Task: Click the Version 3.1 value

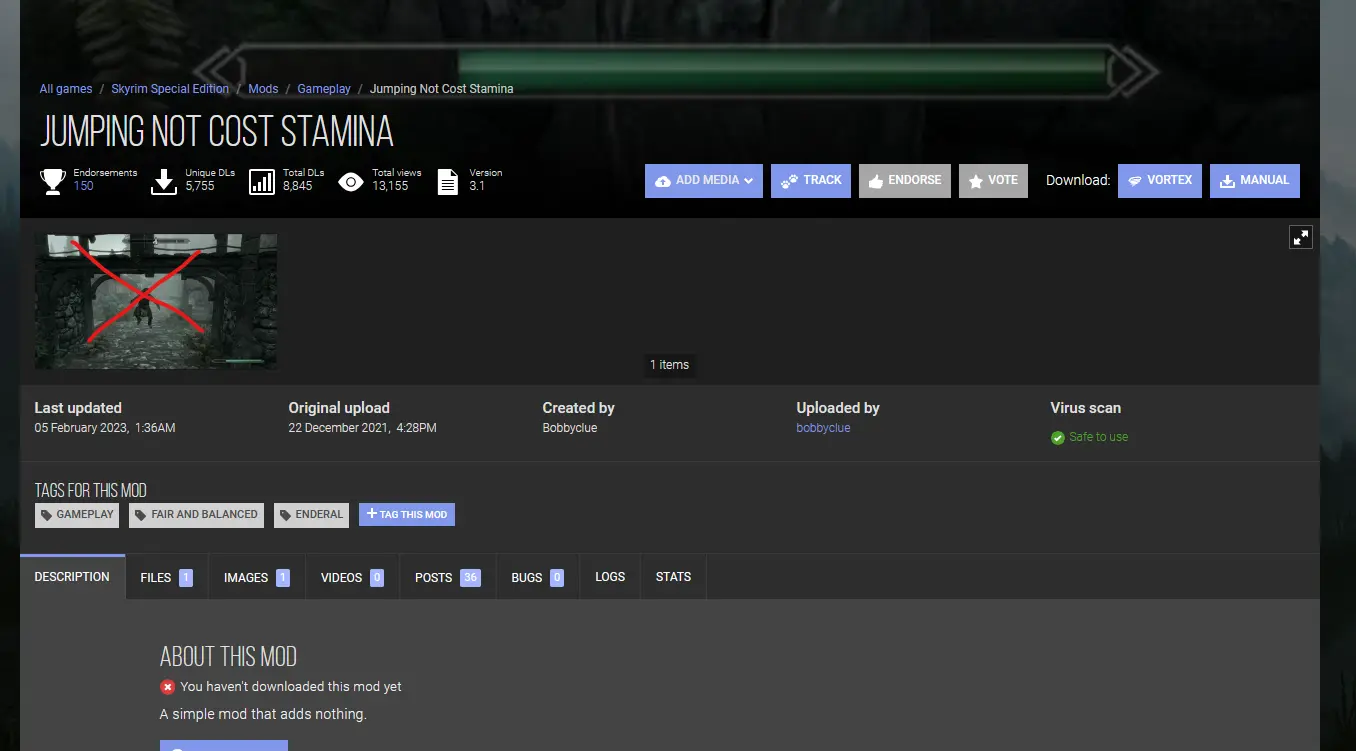Action: point(477,186)
